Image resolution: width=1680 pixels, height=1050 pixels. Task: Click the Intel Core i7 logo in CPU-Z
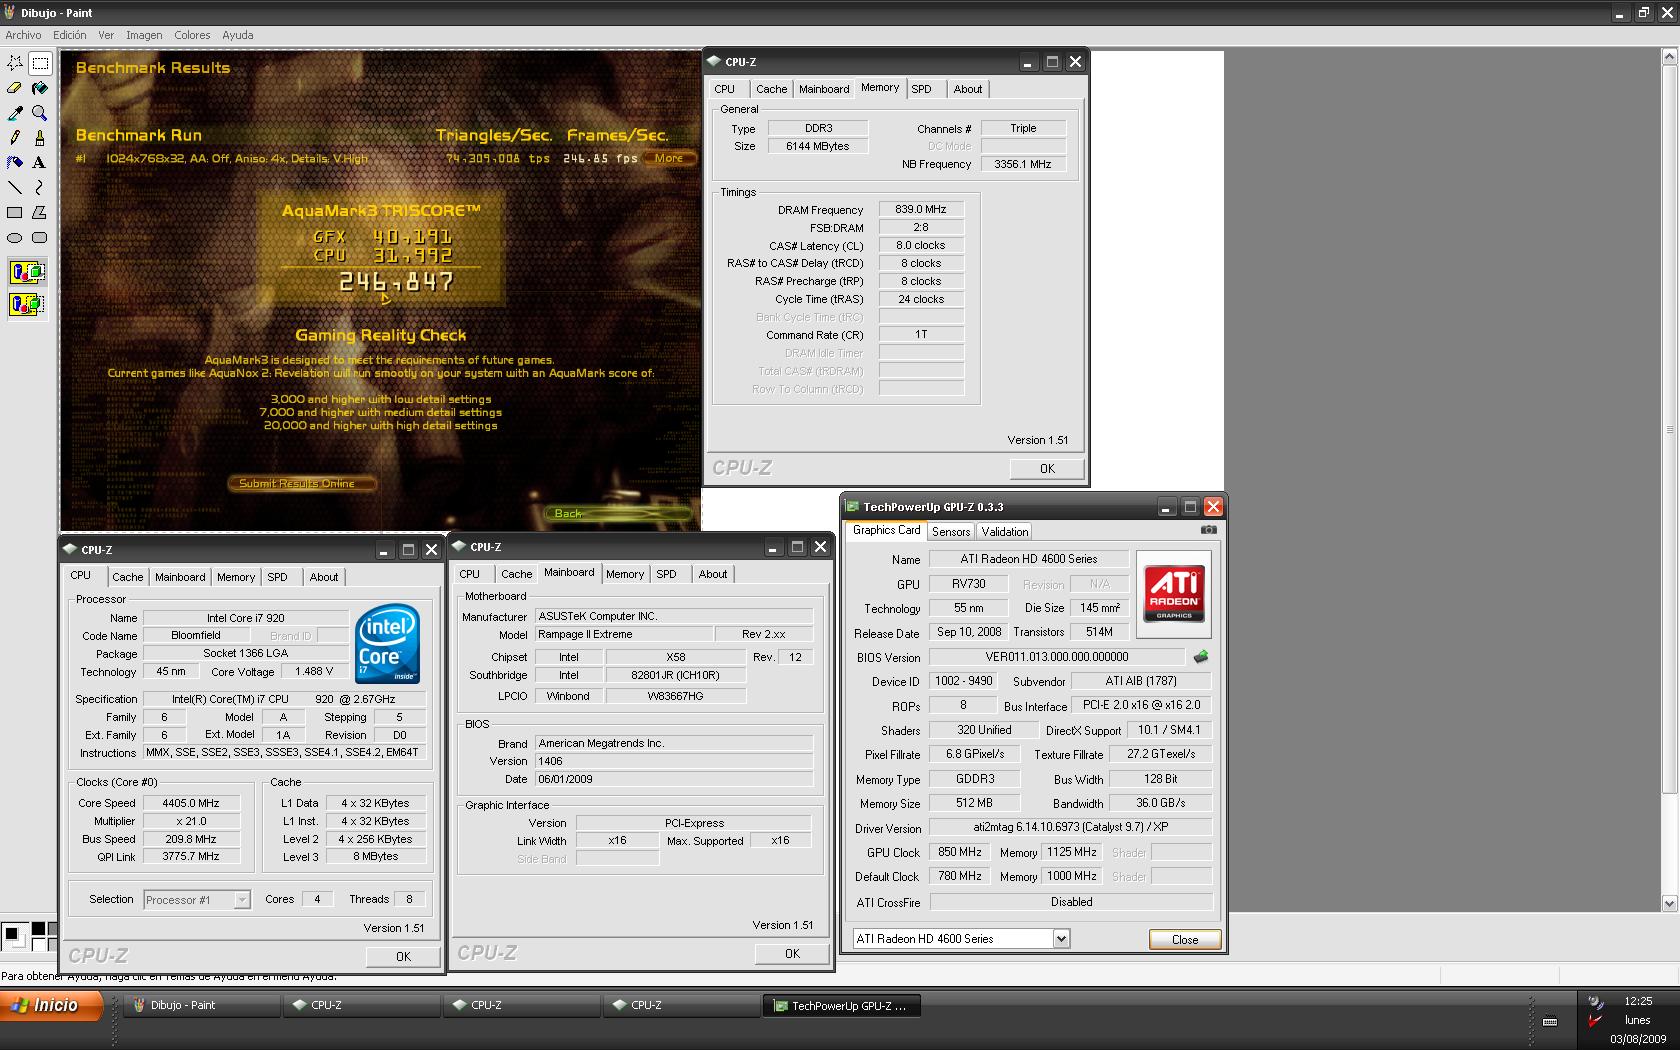(x=388, y=643)
